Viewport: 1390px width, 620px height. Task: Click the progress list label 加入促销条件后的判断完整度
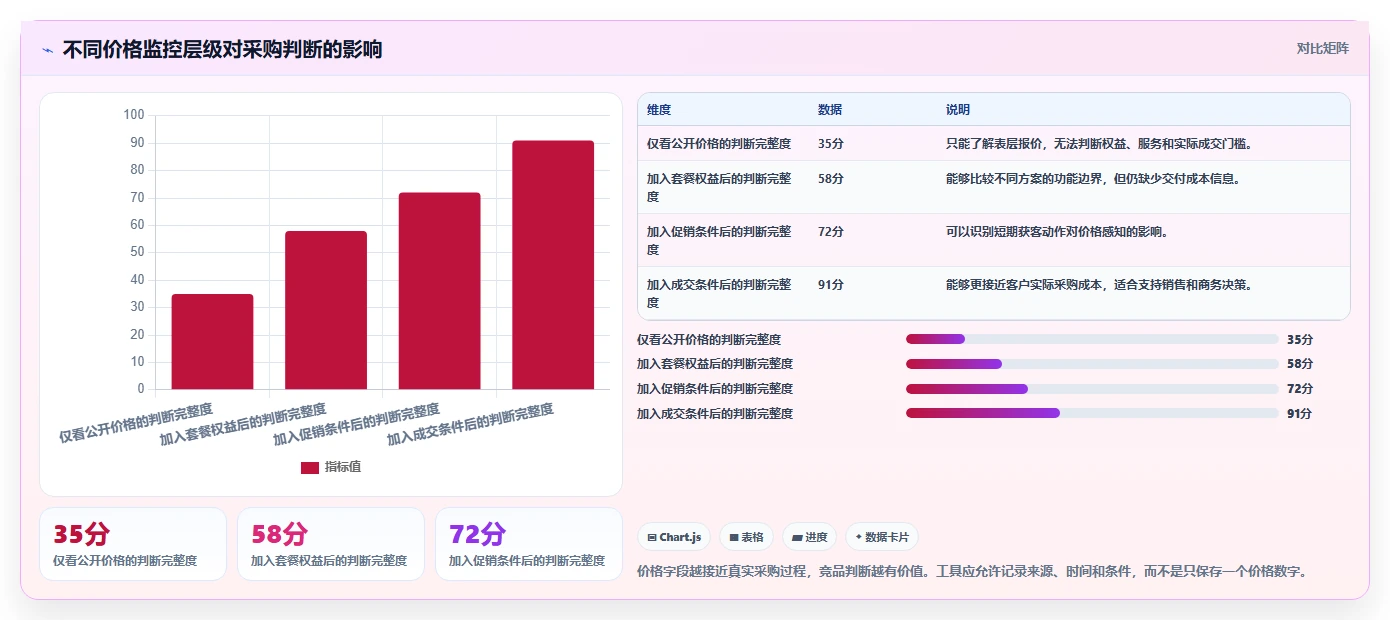[715, 388]
